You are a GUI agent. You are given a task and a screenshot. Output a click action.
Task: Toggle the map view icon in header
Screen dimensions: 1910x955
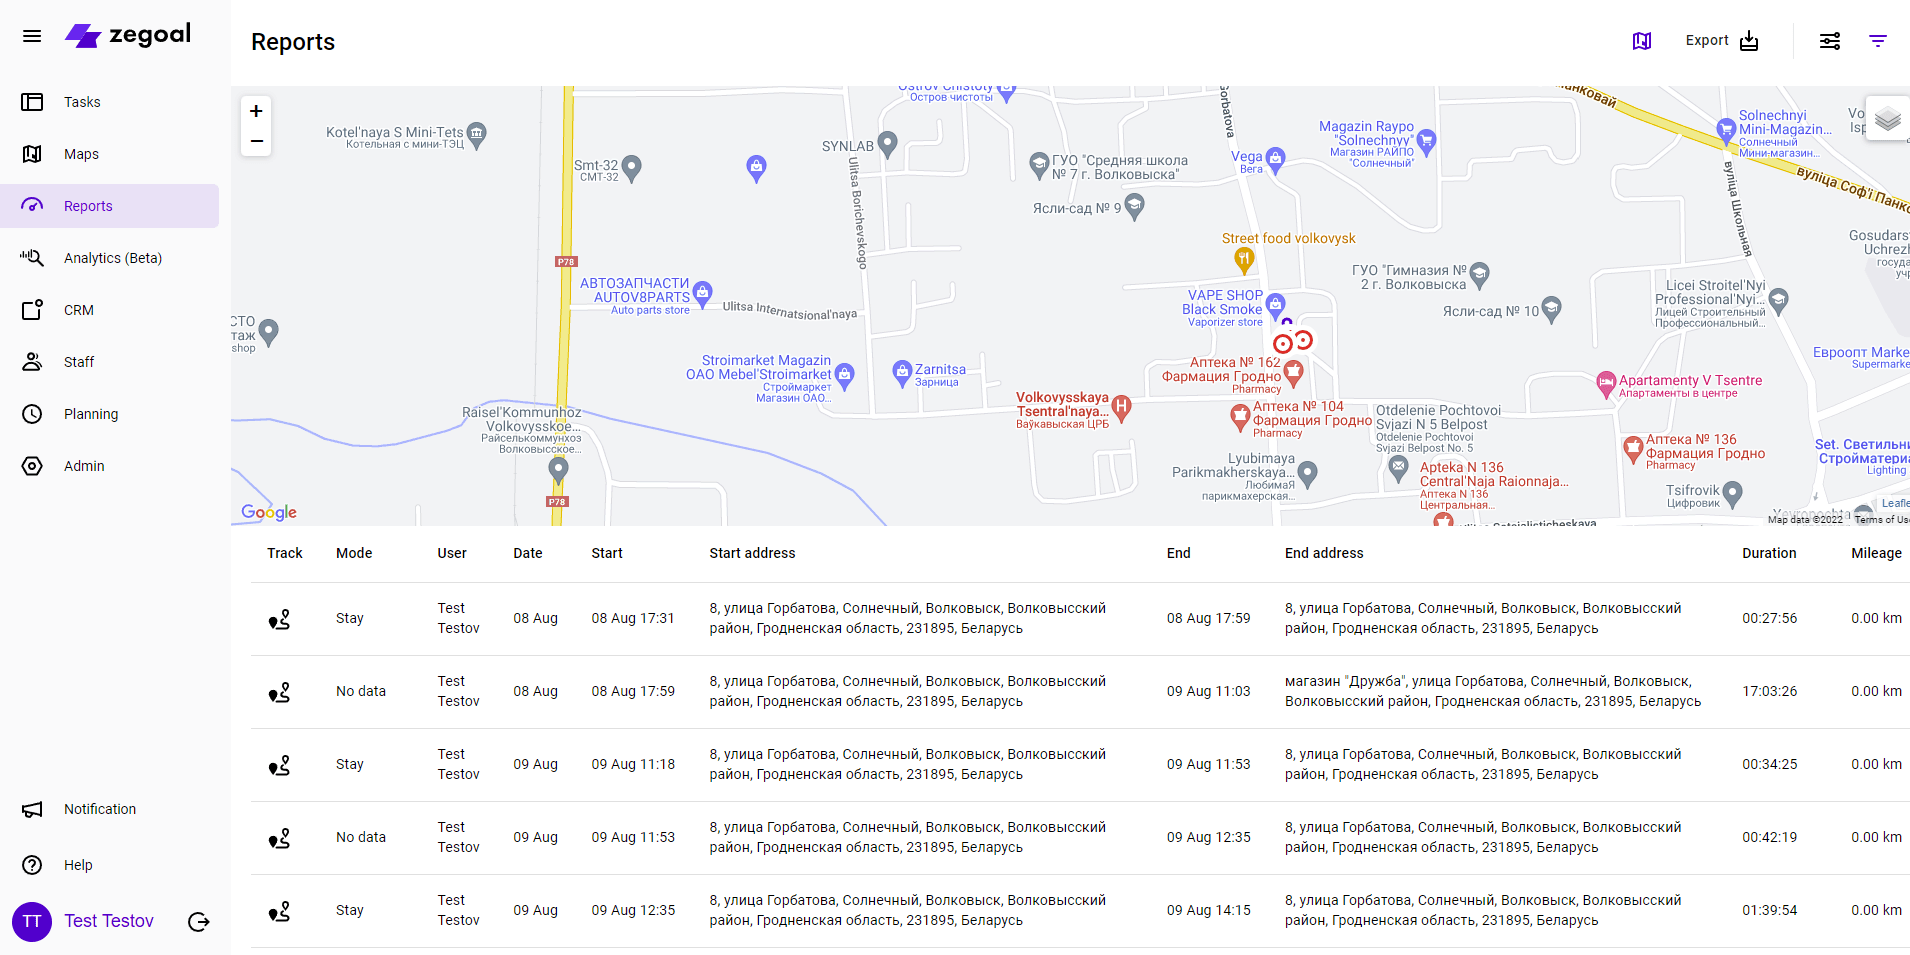[x=1642, y=41]
